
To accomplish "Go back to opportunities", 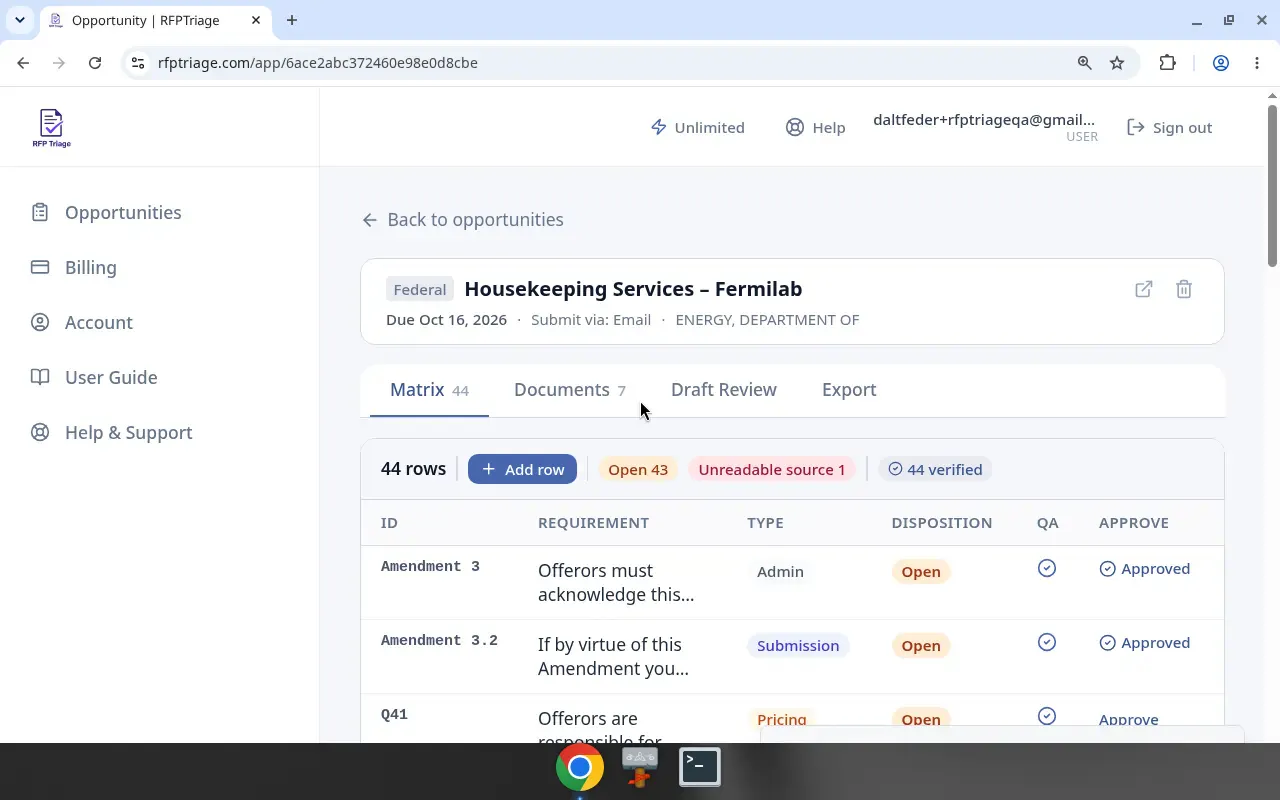I will [462, 219].
